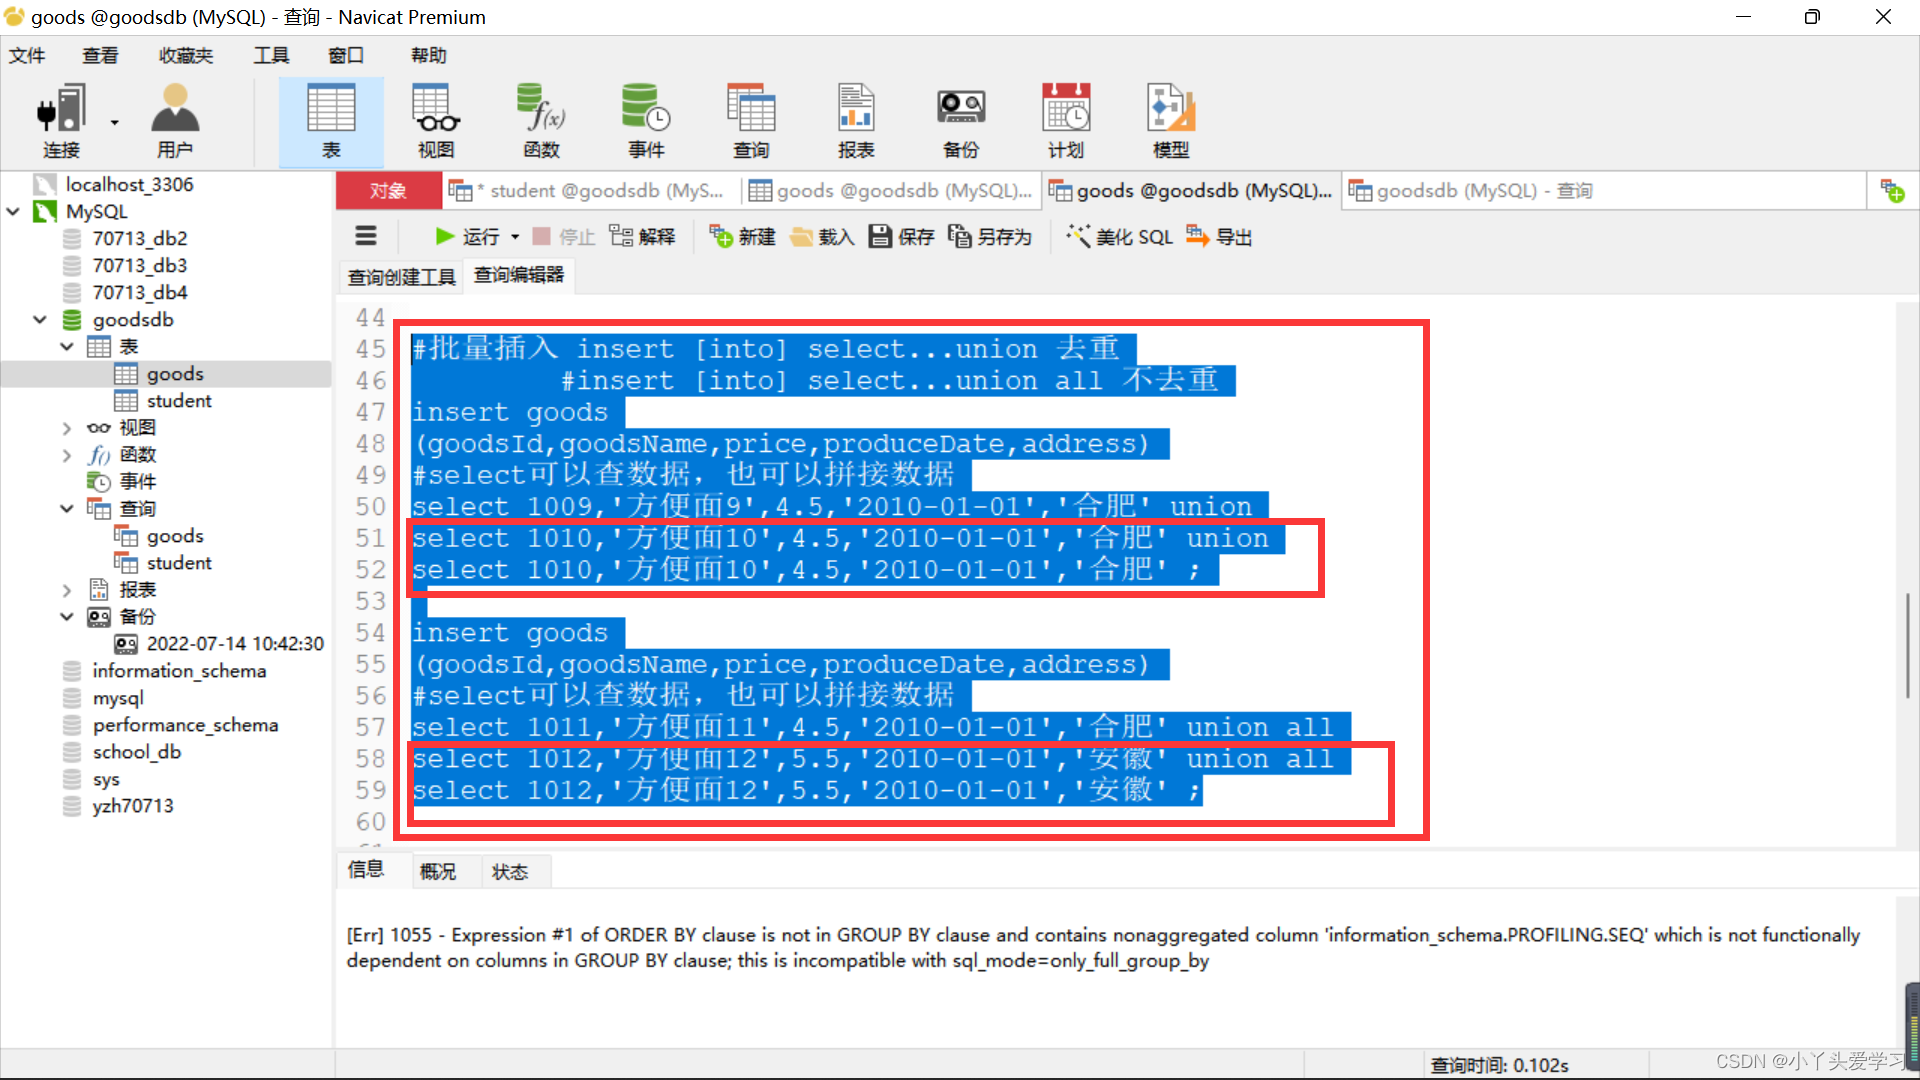Open the 备份 (Backup) toolbar icon

coord(961,121)
